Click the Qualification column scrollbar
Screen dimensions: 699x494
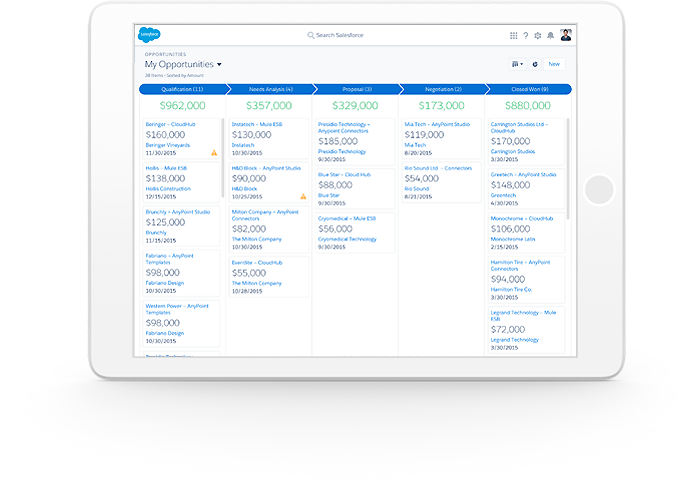click(222, 158)
